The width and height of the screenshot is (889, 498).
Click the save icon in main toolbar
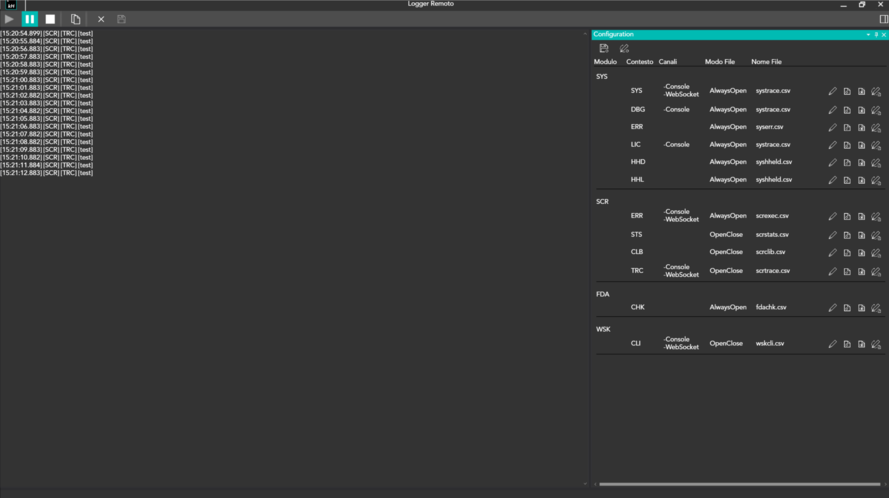122,19
